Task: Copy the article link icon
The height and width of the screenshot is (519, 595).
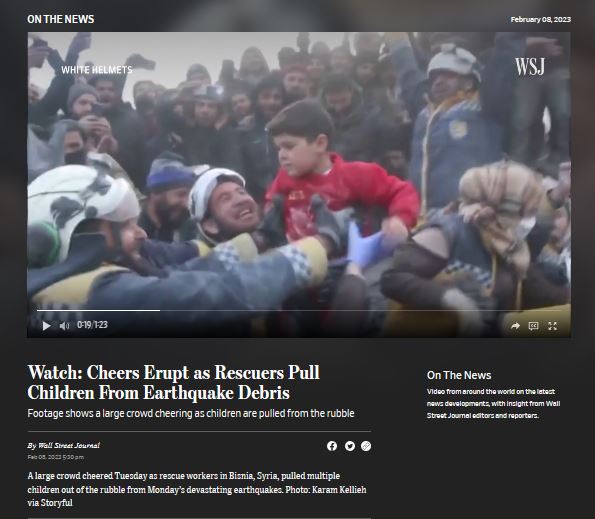Action: (366, 446)
